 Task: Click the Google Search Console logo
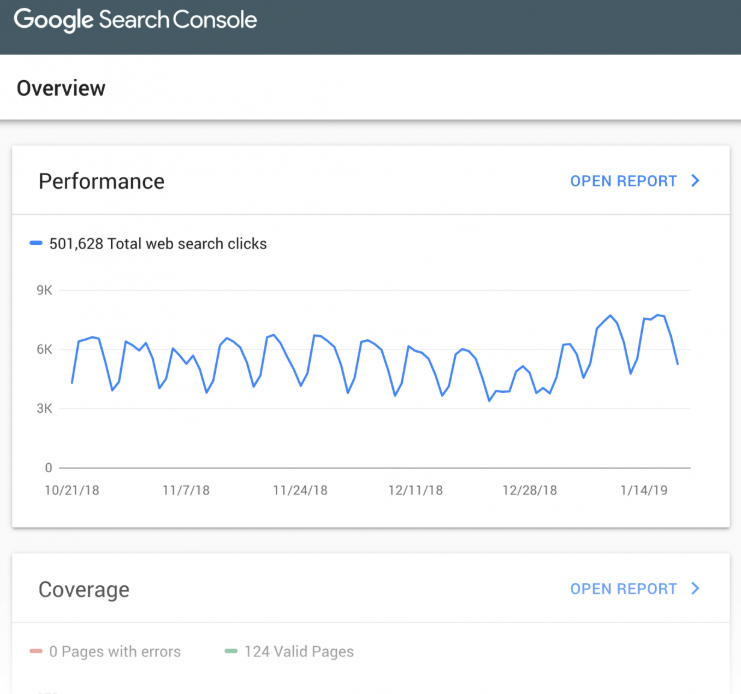[135, 20]
